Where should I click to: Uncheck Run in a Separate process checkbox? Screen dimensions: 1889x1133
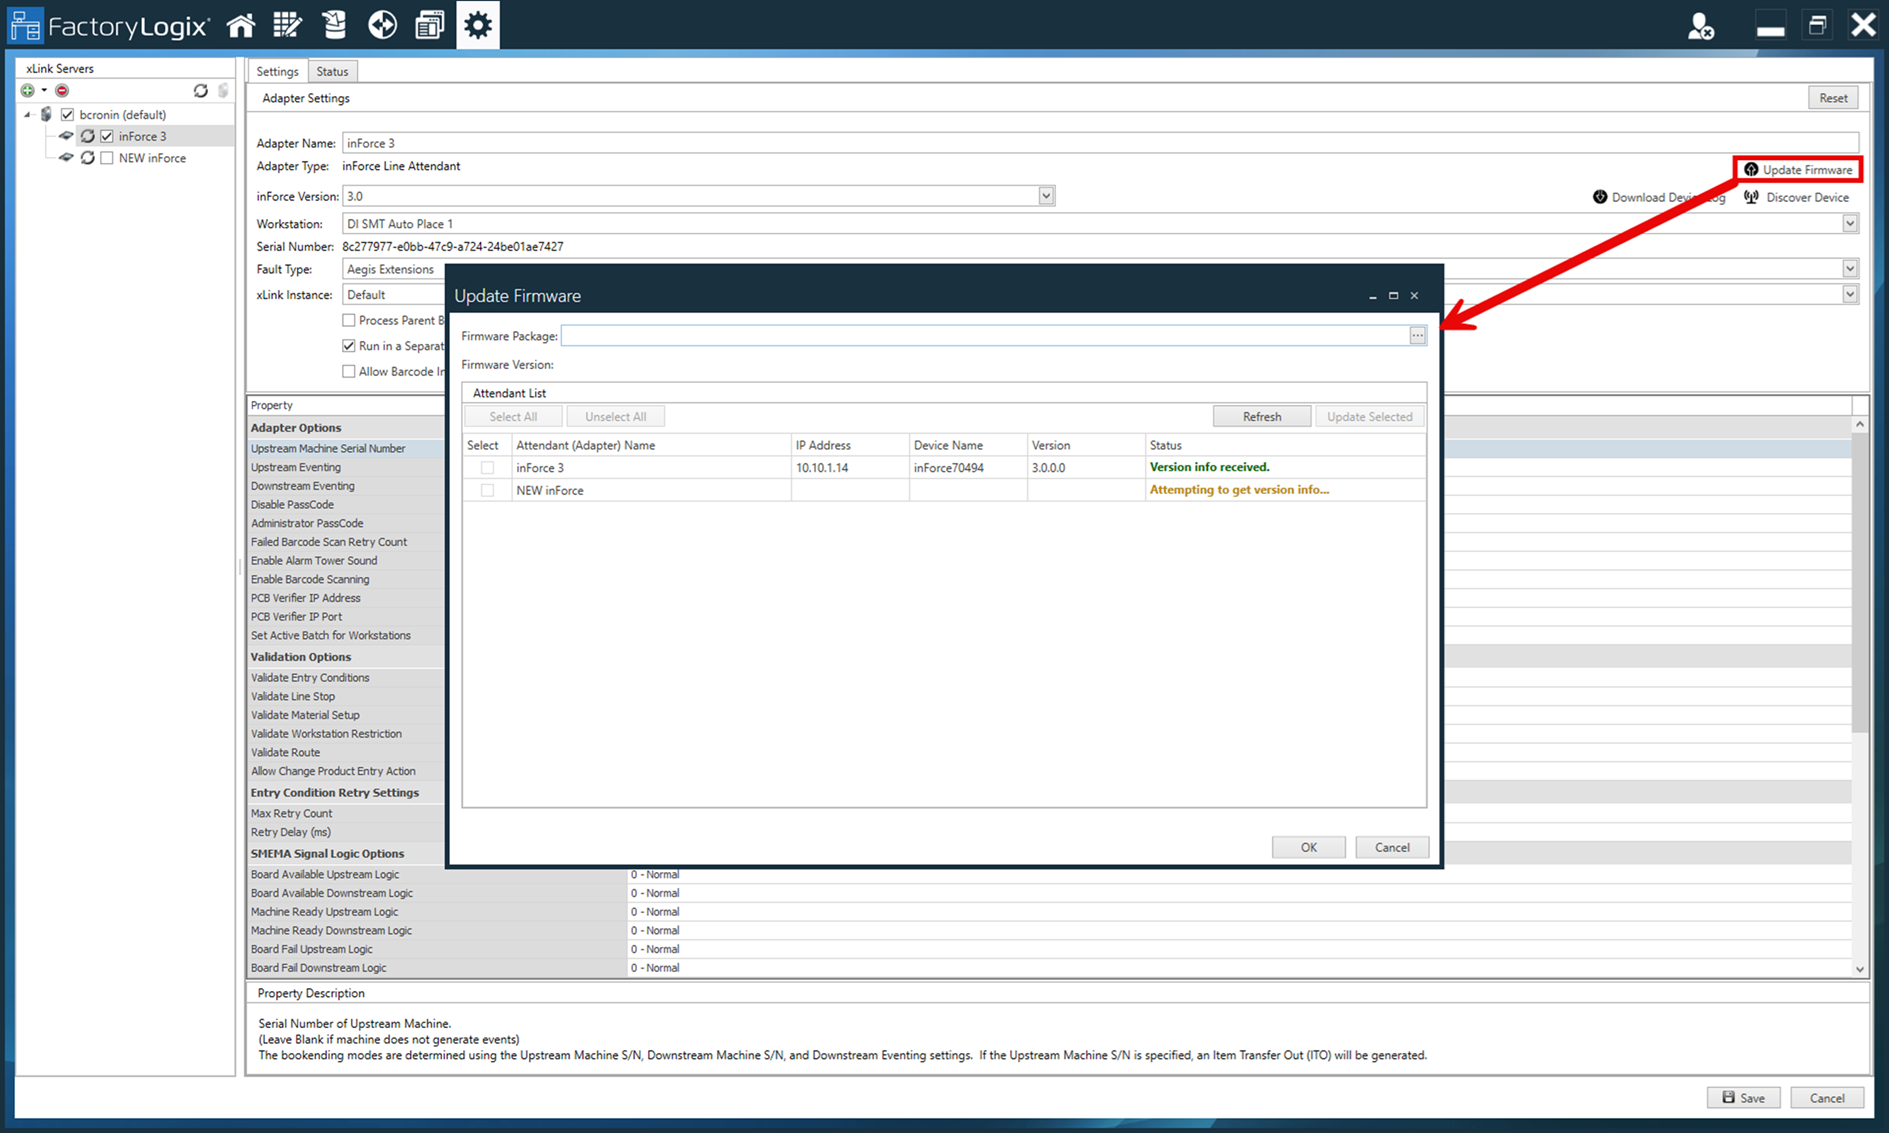tap(349, 346)
